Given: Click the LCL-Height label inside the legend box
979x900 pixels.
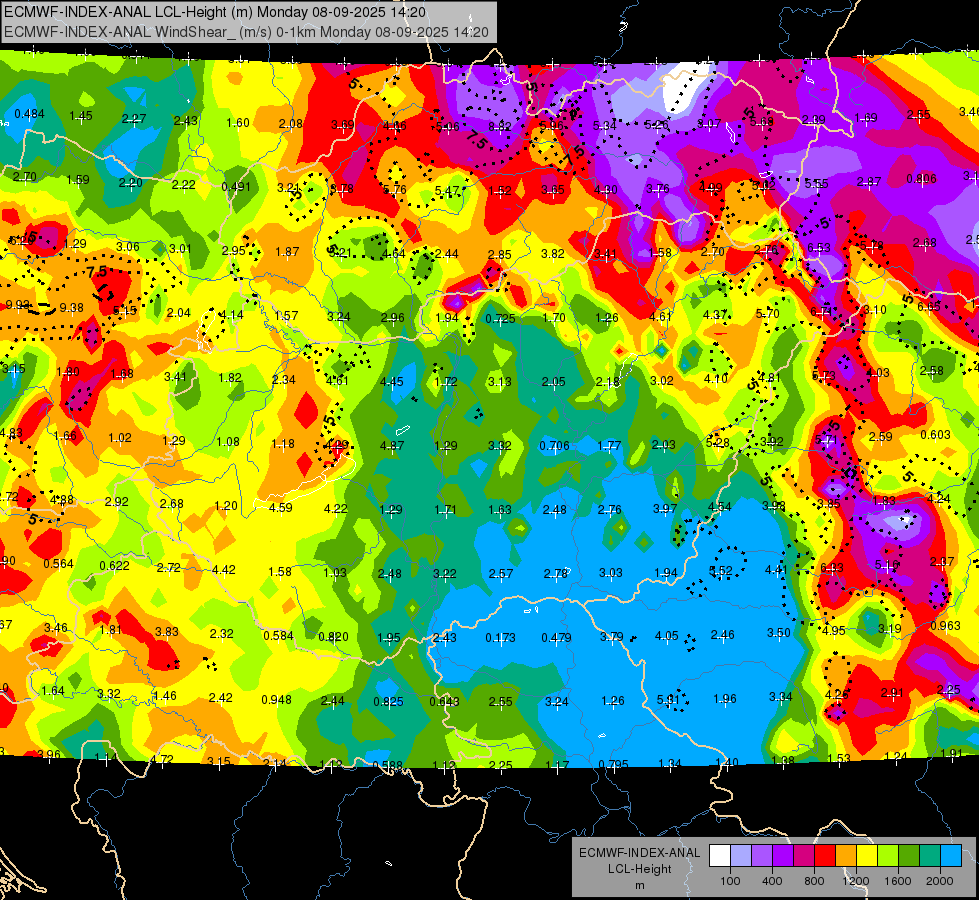Looking at the screenshot, I should pyautogui.click(x=639, y=869).
